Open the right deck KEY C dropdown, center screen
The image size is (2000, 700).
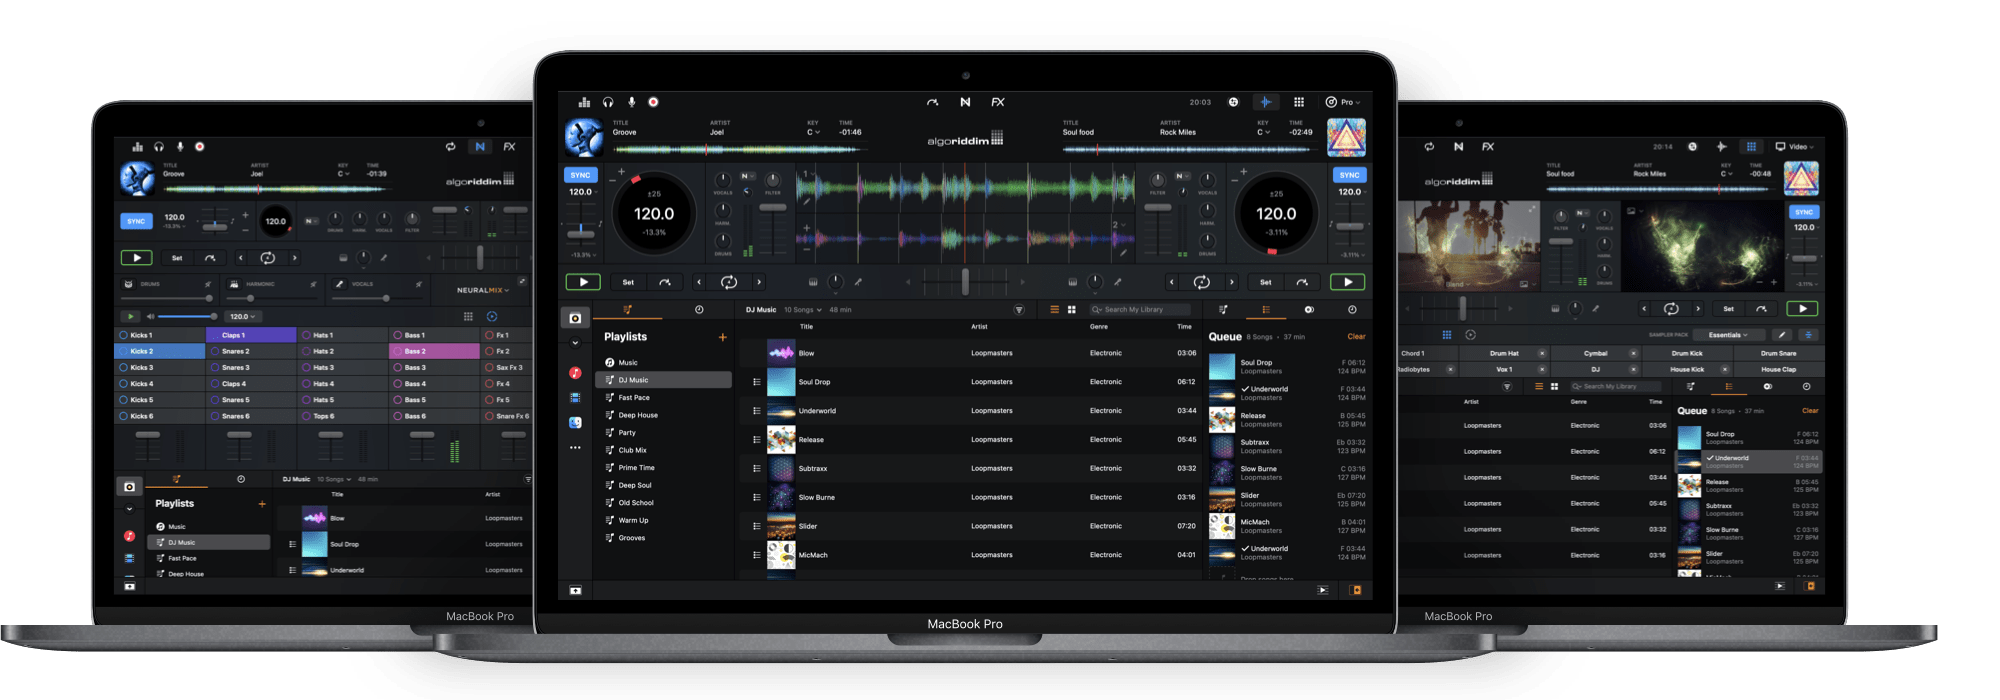pyautogui.click(x=1263, y=132)
